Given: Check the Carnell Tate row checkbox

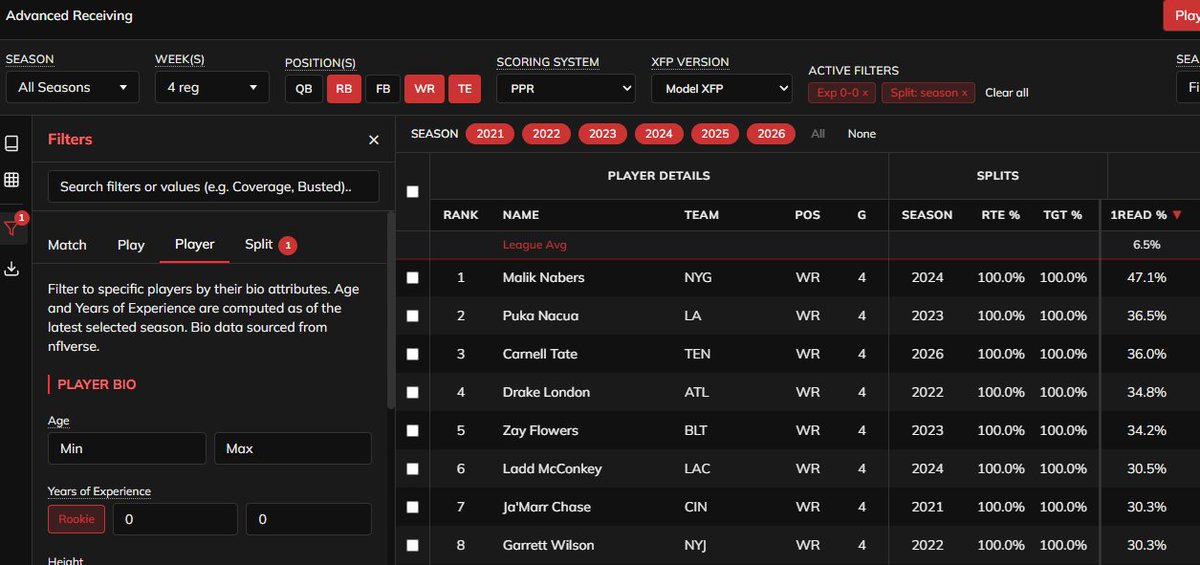Looking at the screenshot, I should coord(413,354).
